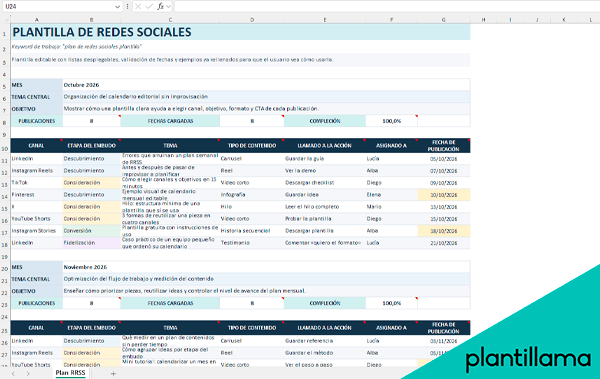
Task: Click inside the formula bar field
Action: point(386,7)
